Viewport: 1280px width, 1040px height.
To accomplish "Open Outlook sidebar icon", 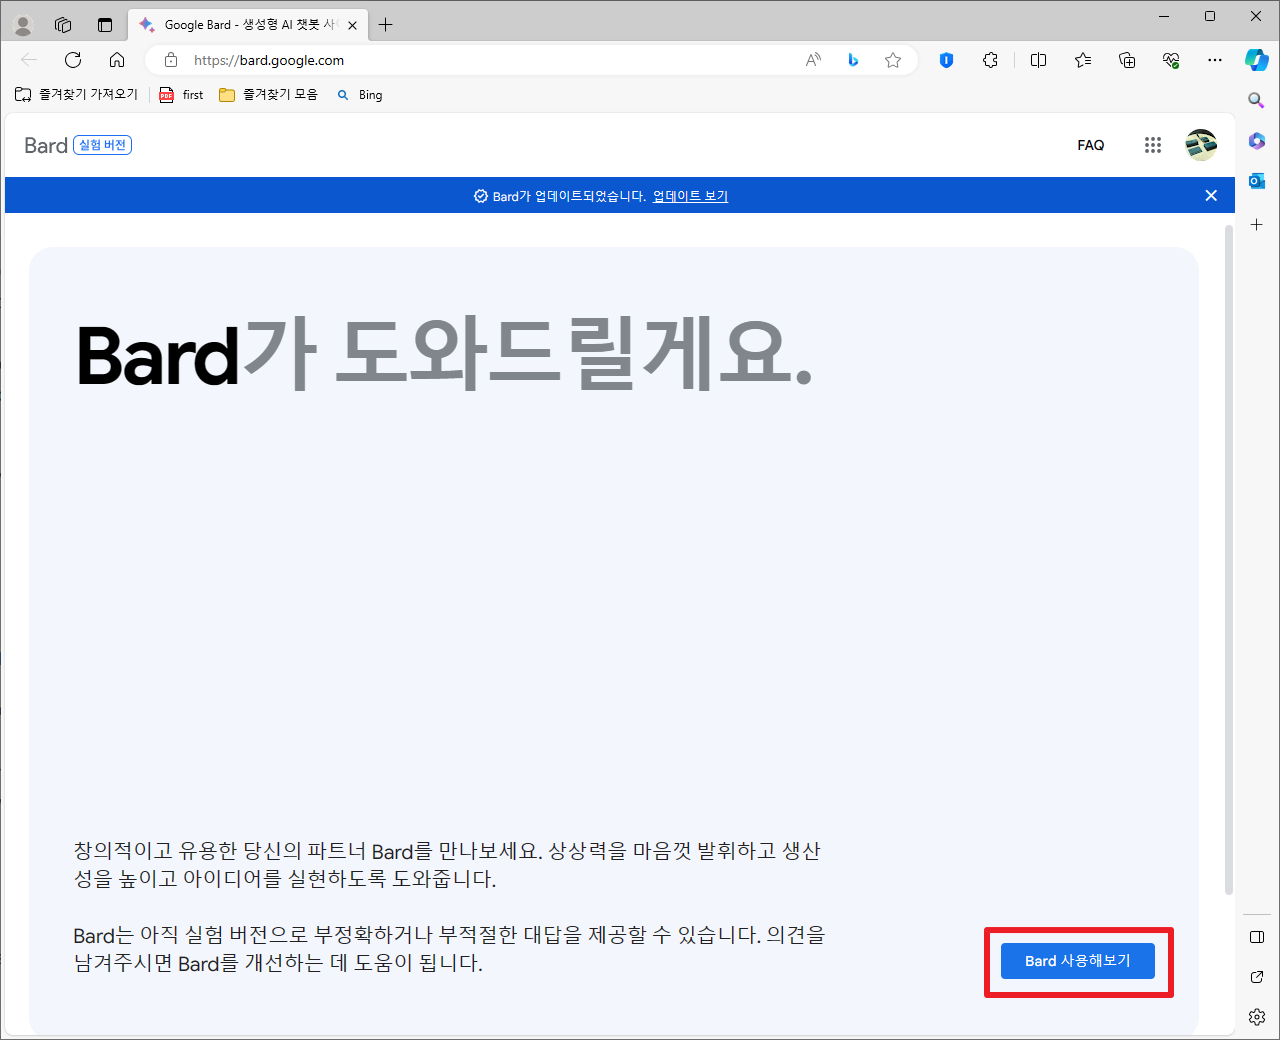I will 1257,181.
